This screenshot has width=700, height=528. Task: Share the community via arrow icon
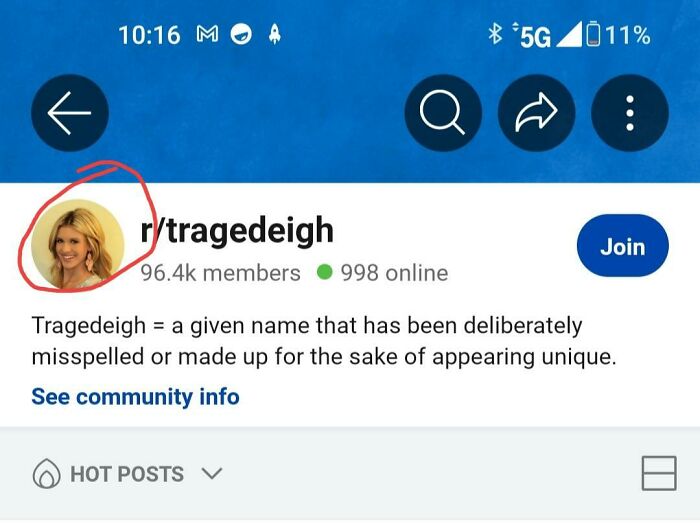(x=536, y=113)
